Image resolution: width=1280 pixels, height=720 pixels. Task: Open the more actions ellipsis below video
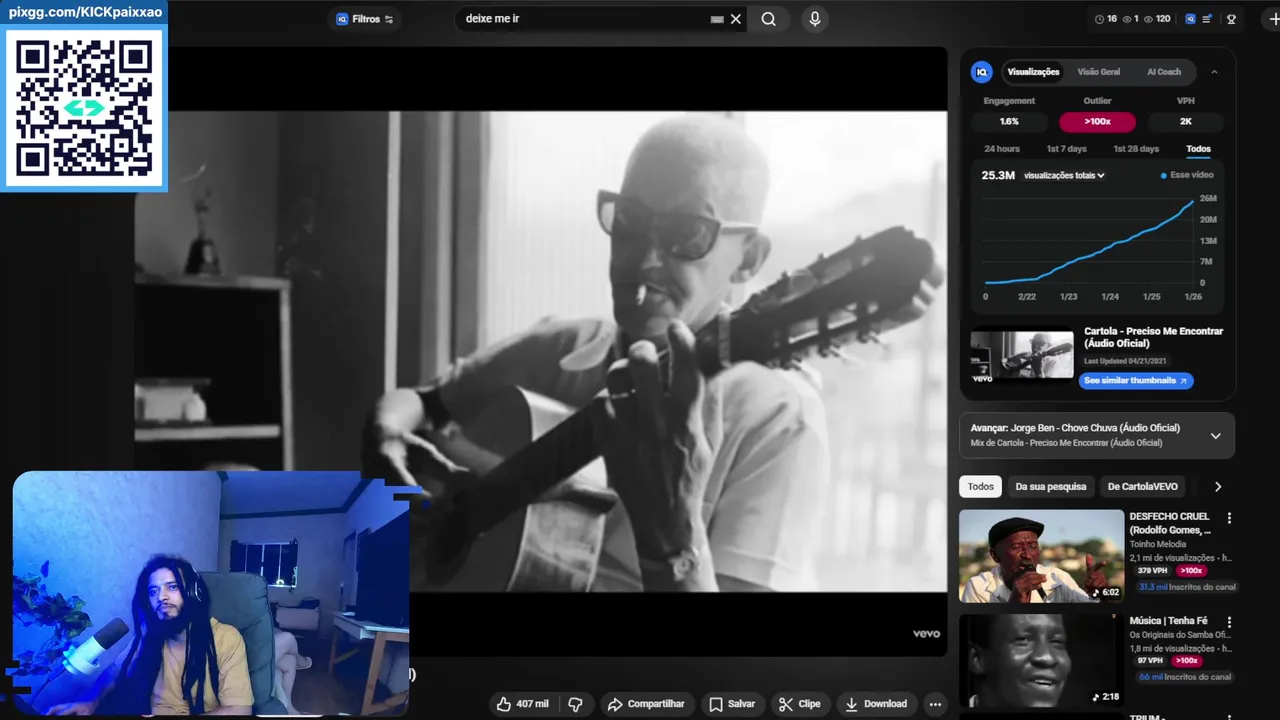click(935, 704)
